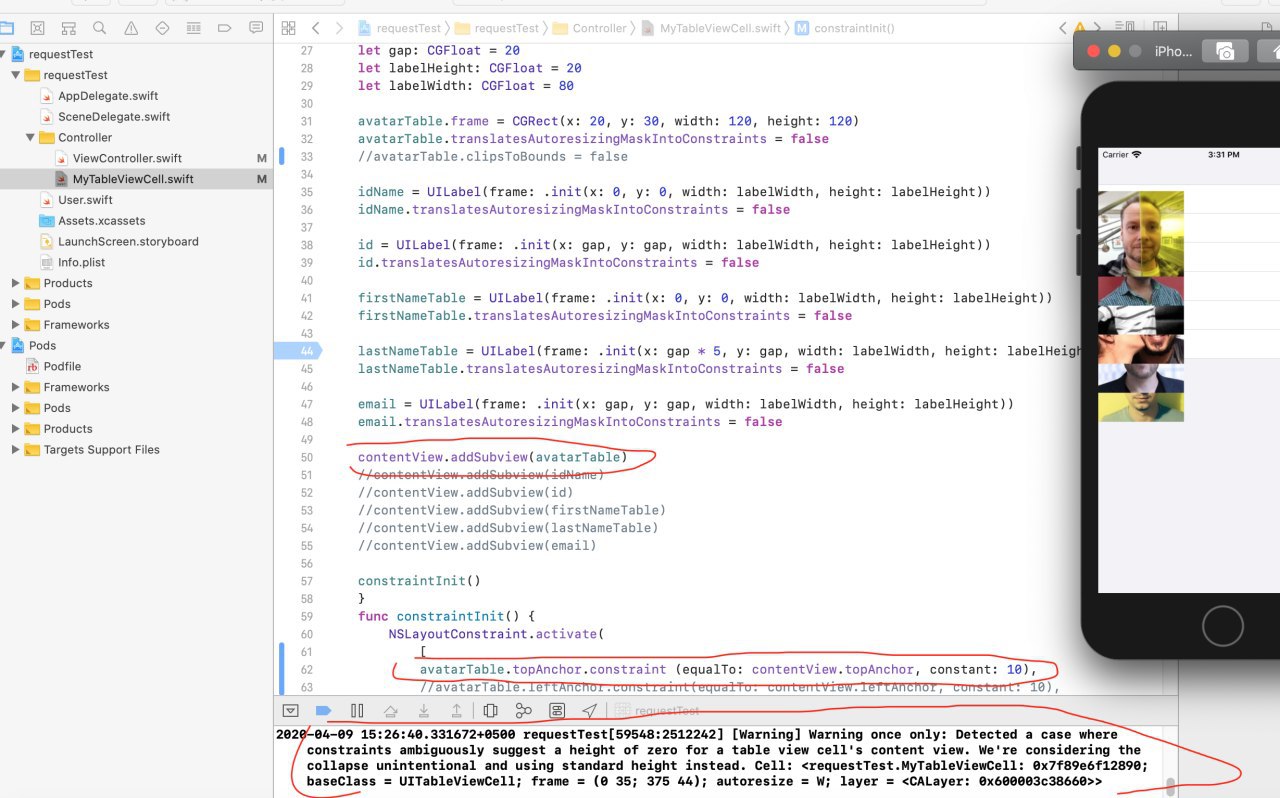This screenshot has width=1280, height=798.
Task: Click requestTest process in debug bar
Action: point(656,710)
